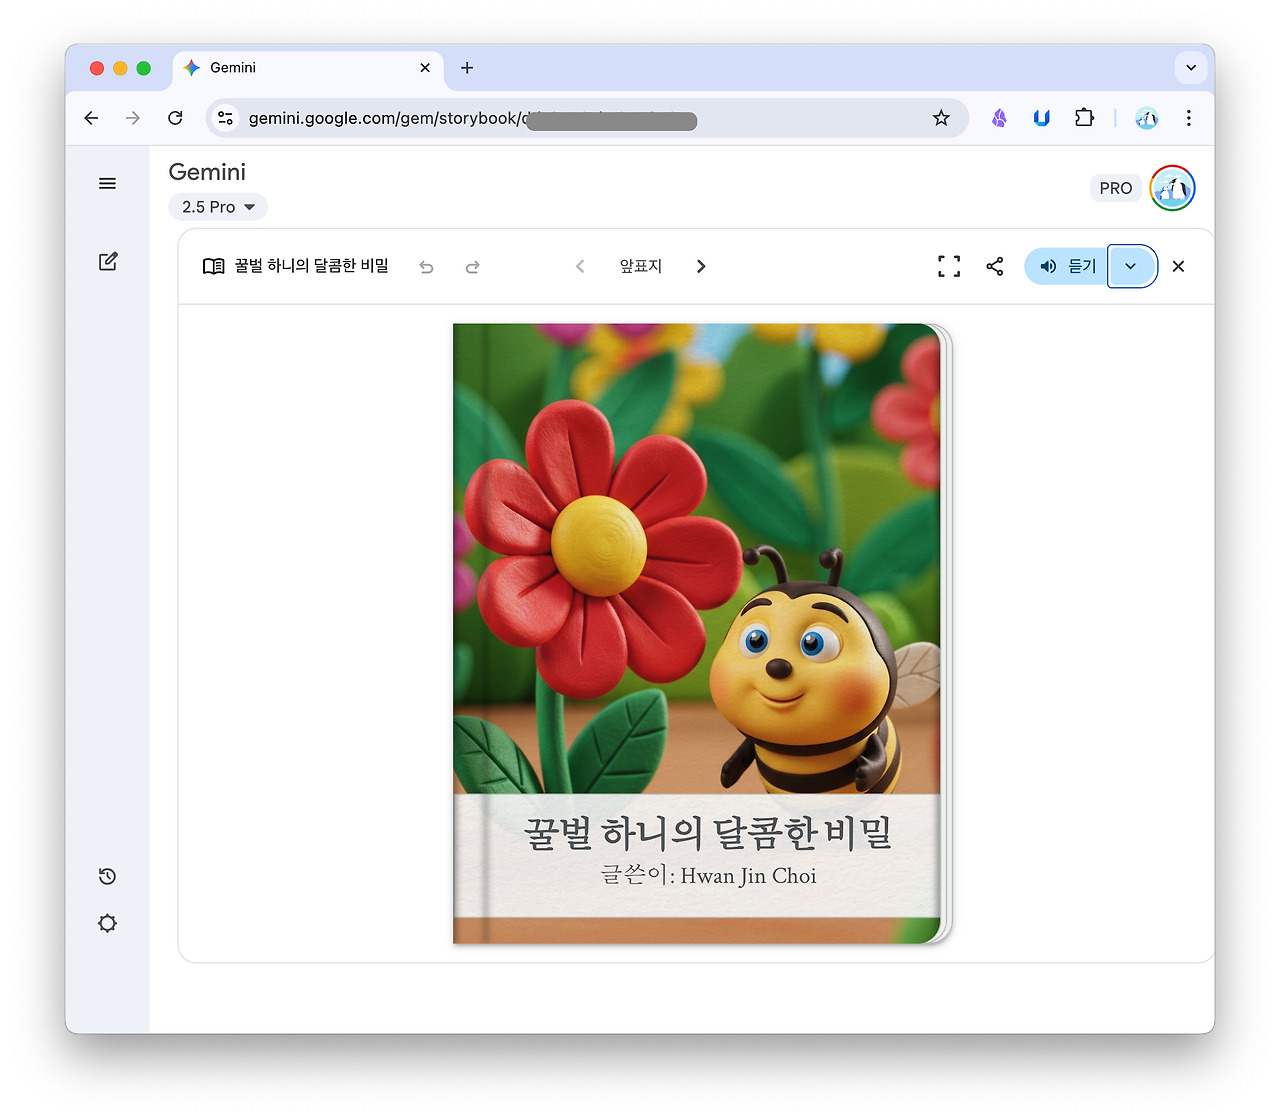Open settings gear in the sidebar
1280x1120 pixels.
click(107, 923)
